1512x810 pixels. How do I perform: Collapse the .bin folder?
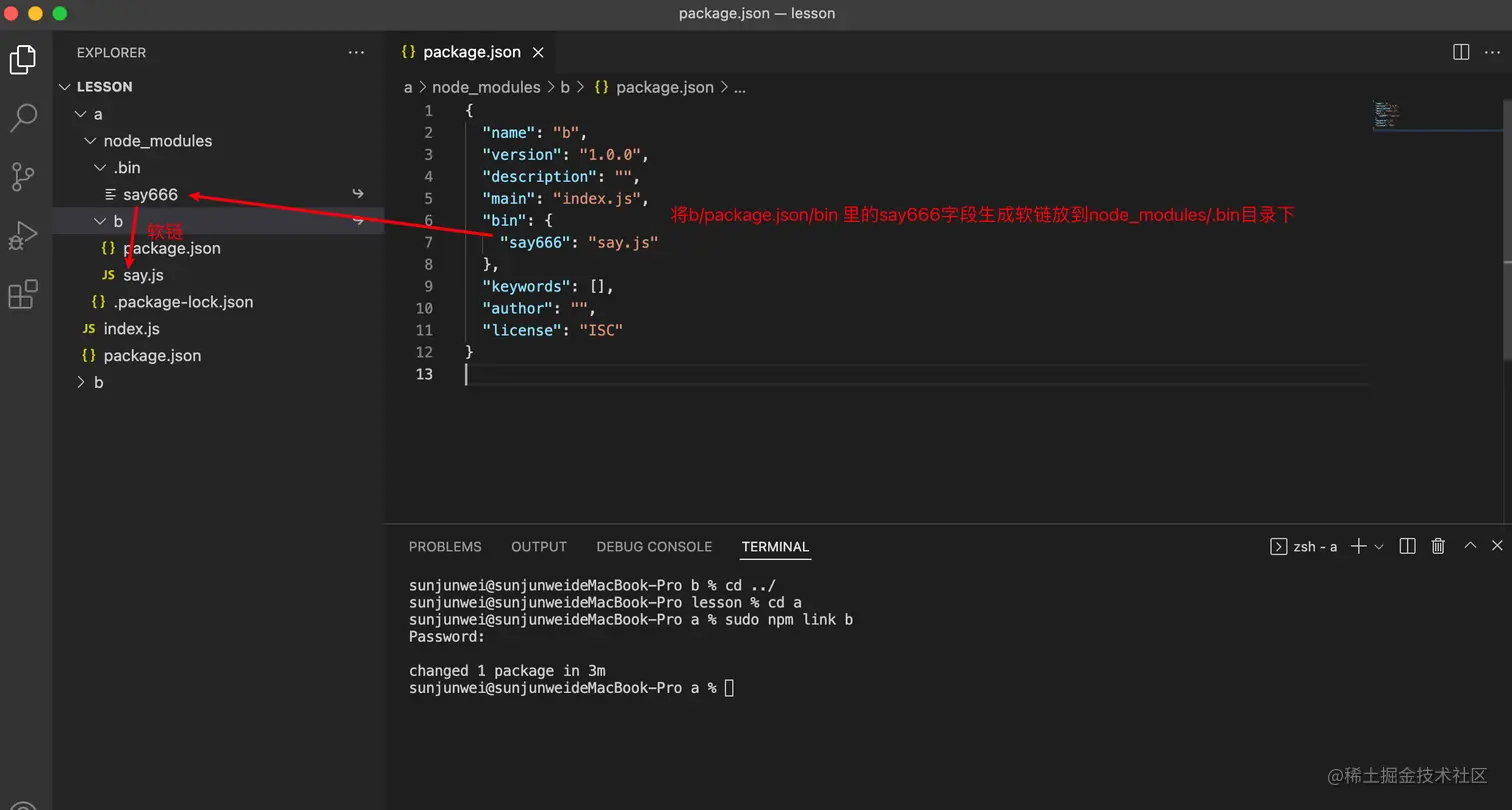point(219,168)
